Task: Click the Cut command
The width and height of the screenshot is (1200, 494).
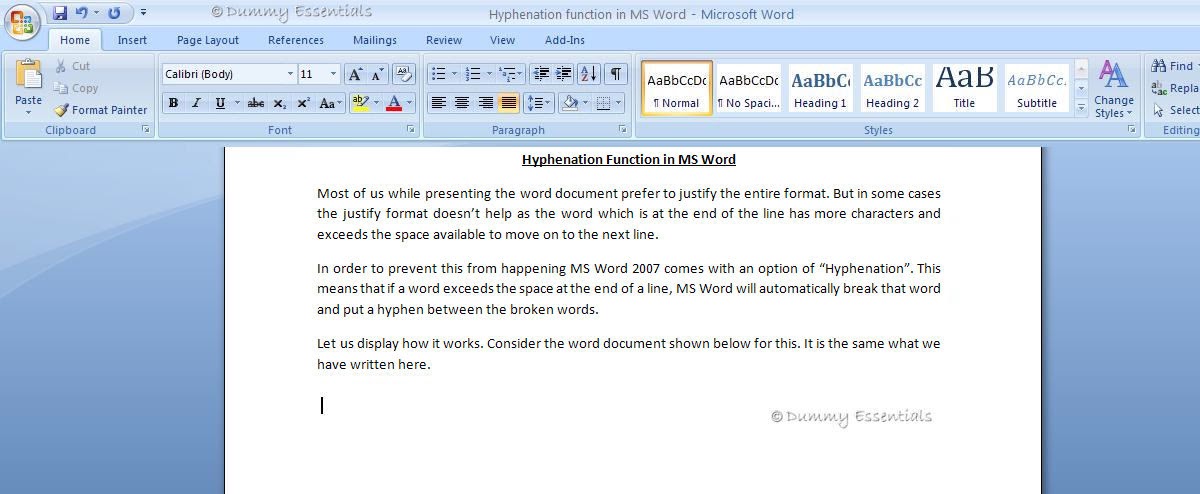Action: click(72, 66)
